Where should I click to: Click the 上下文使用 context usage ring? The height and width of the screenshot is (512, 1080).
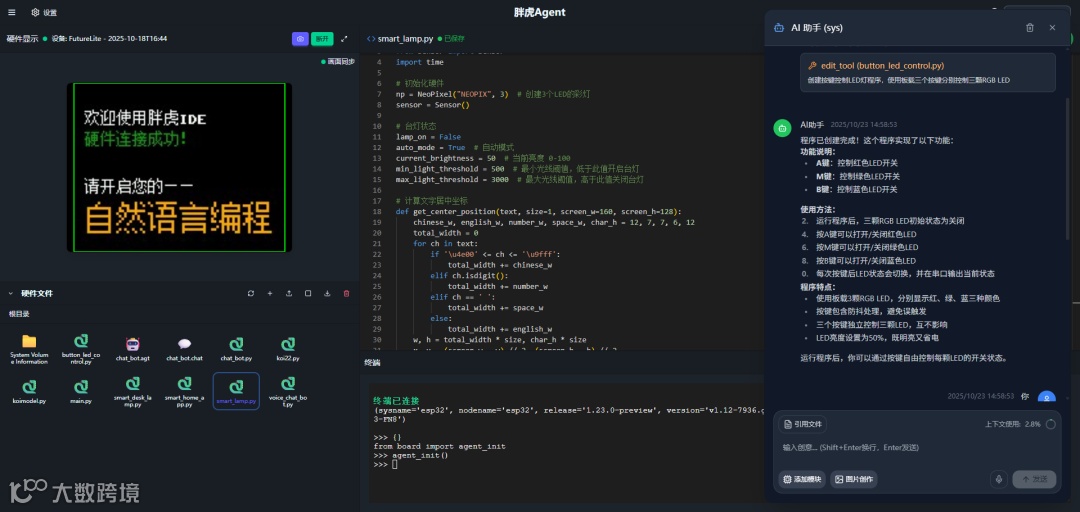(1050, 424)
